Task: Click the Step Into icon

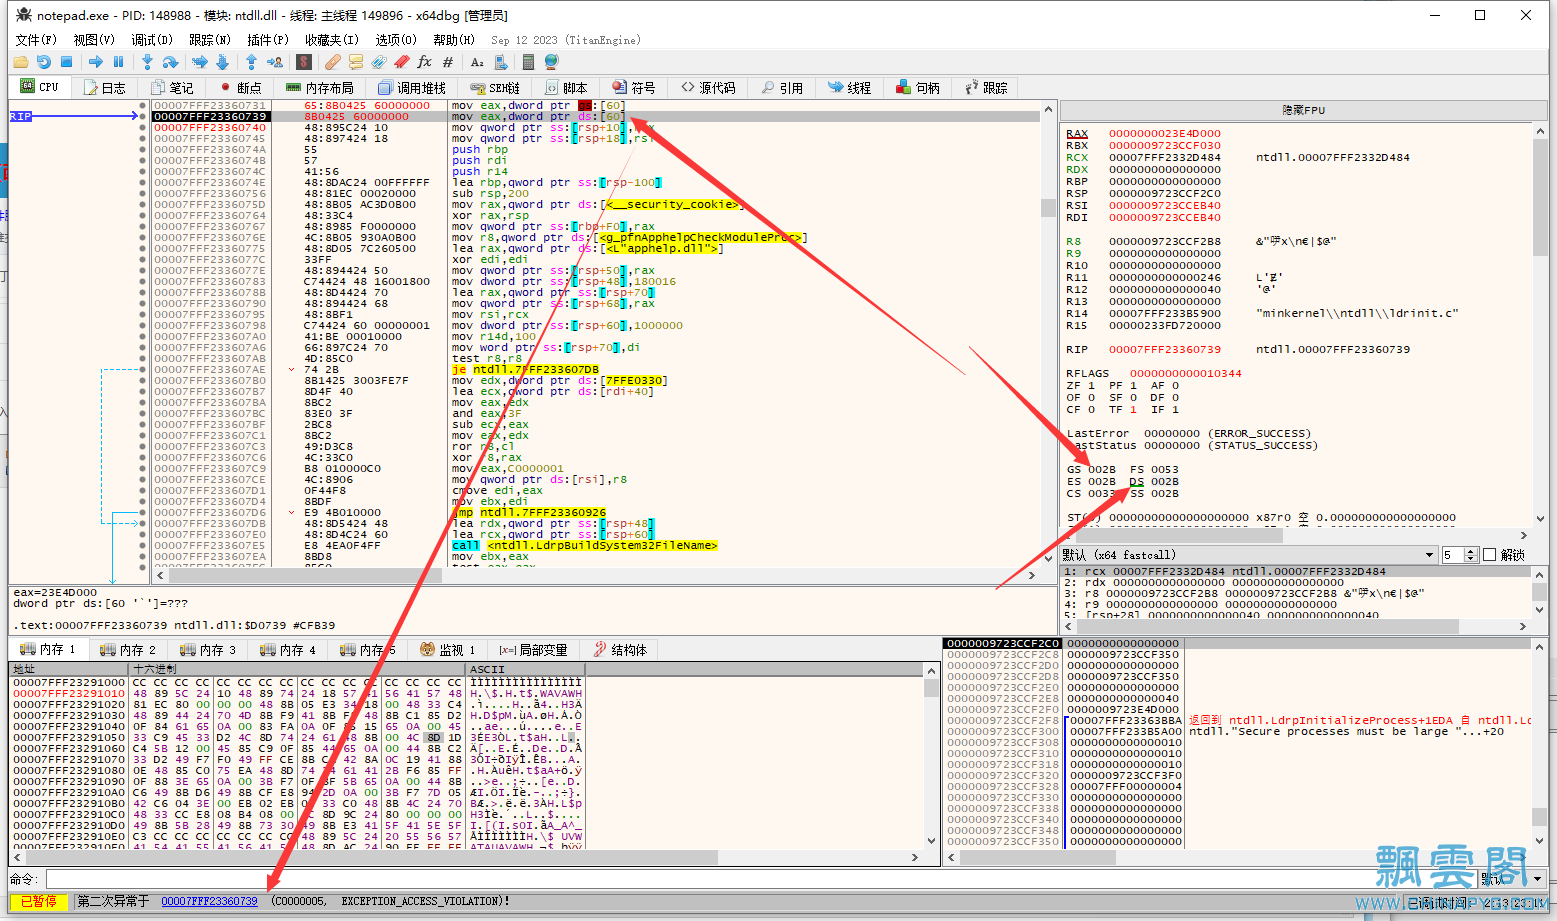Action: click(148, 62)
